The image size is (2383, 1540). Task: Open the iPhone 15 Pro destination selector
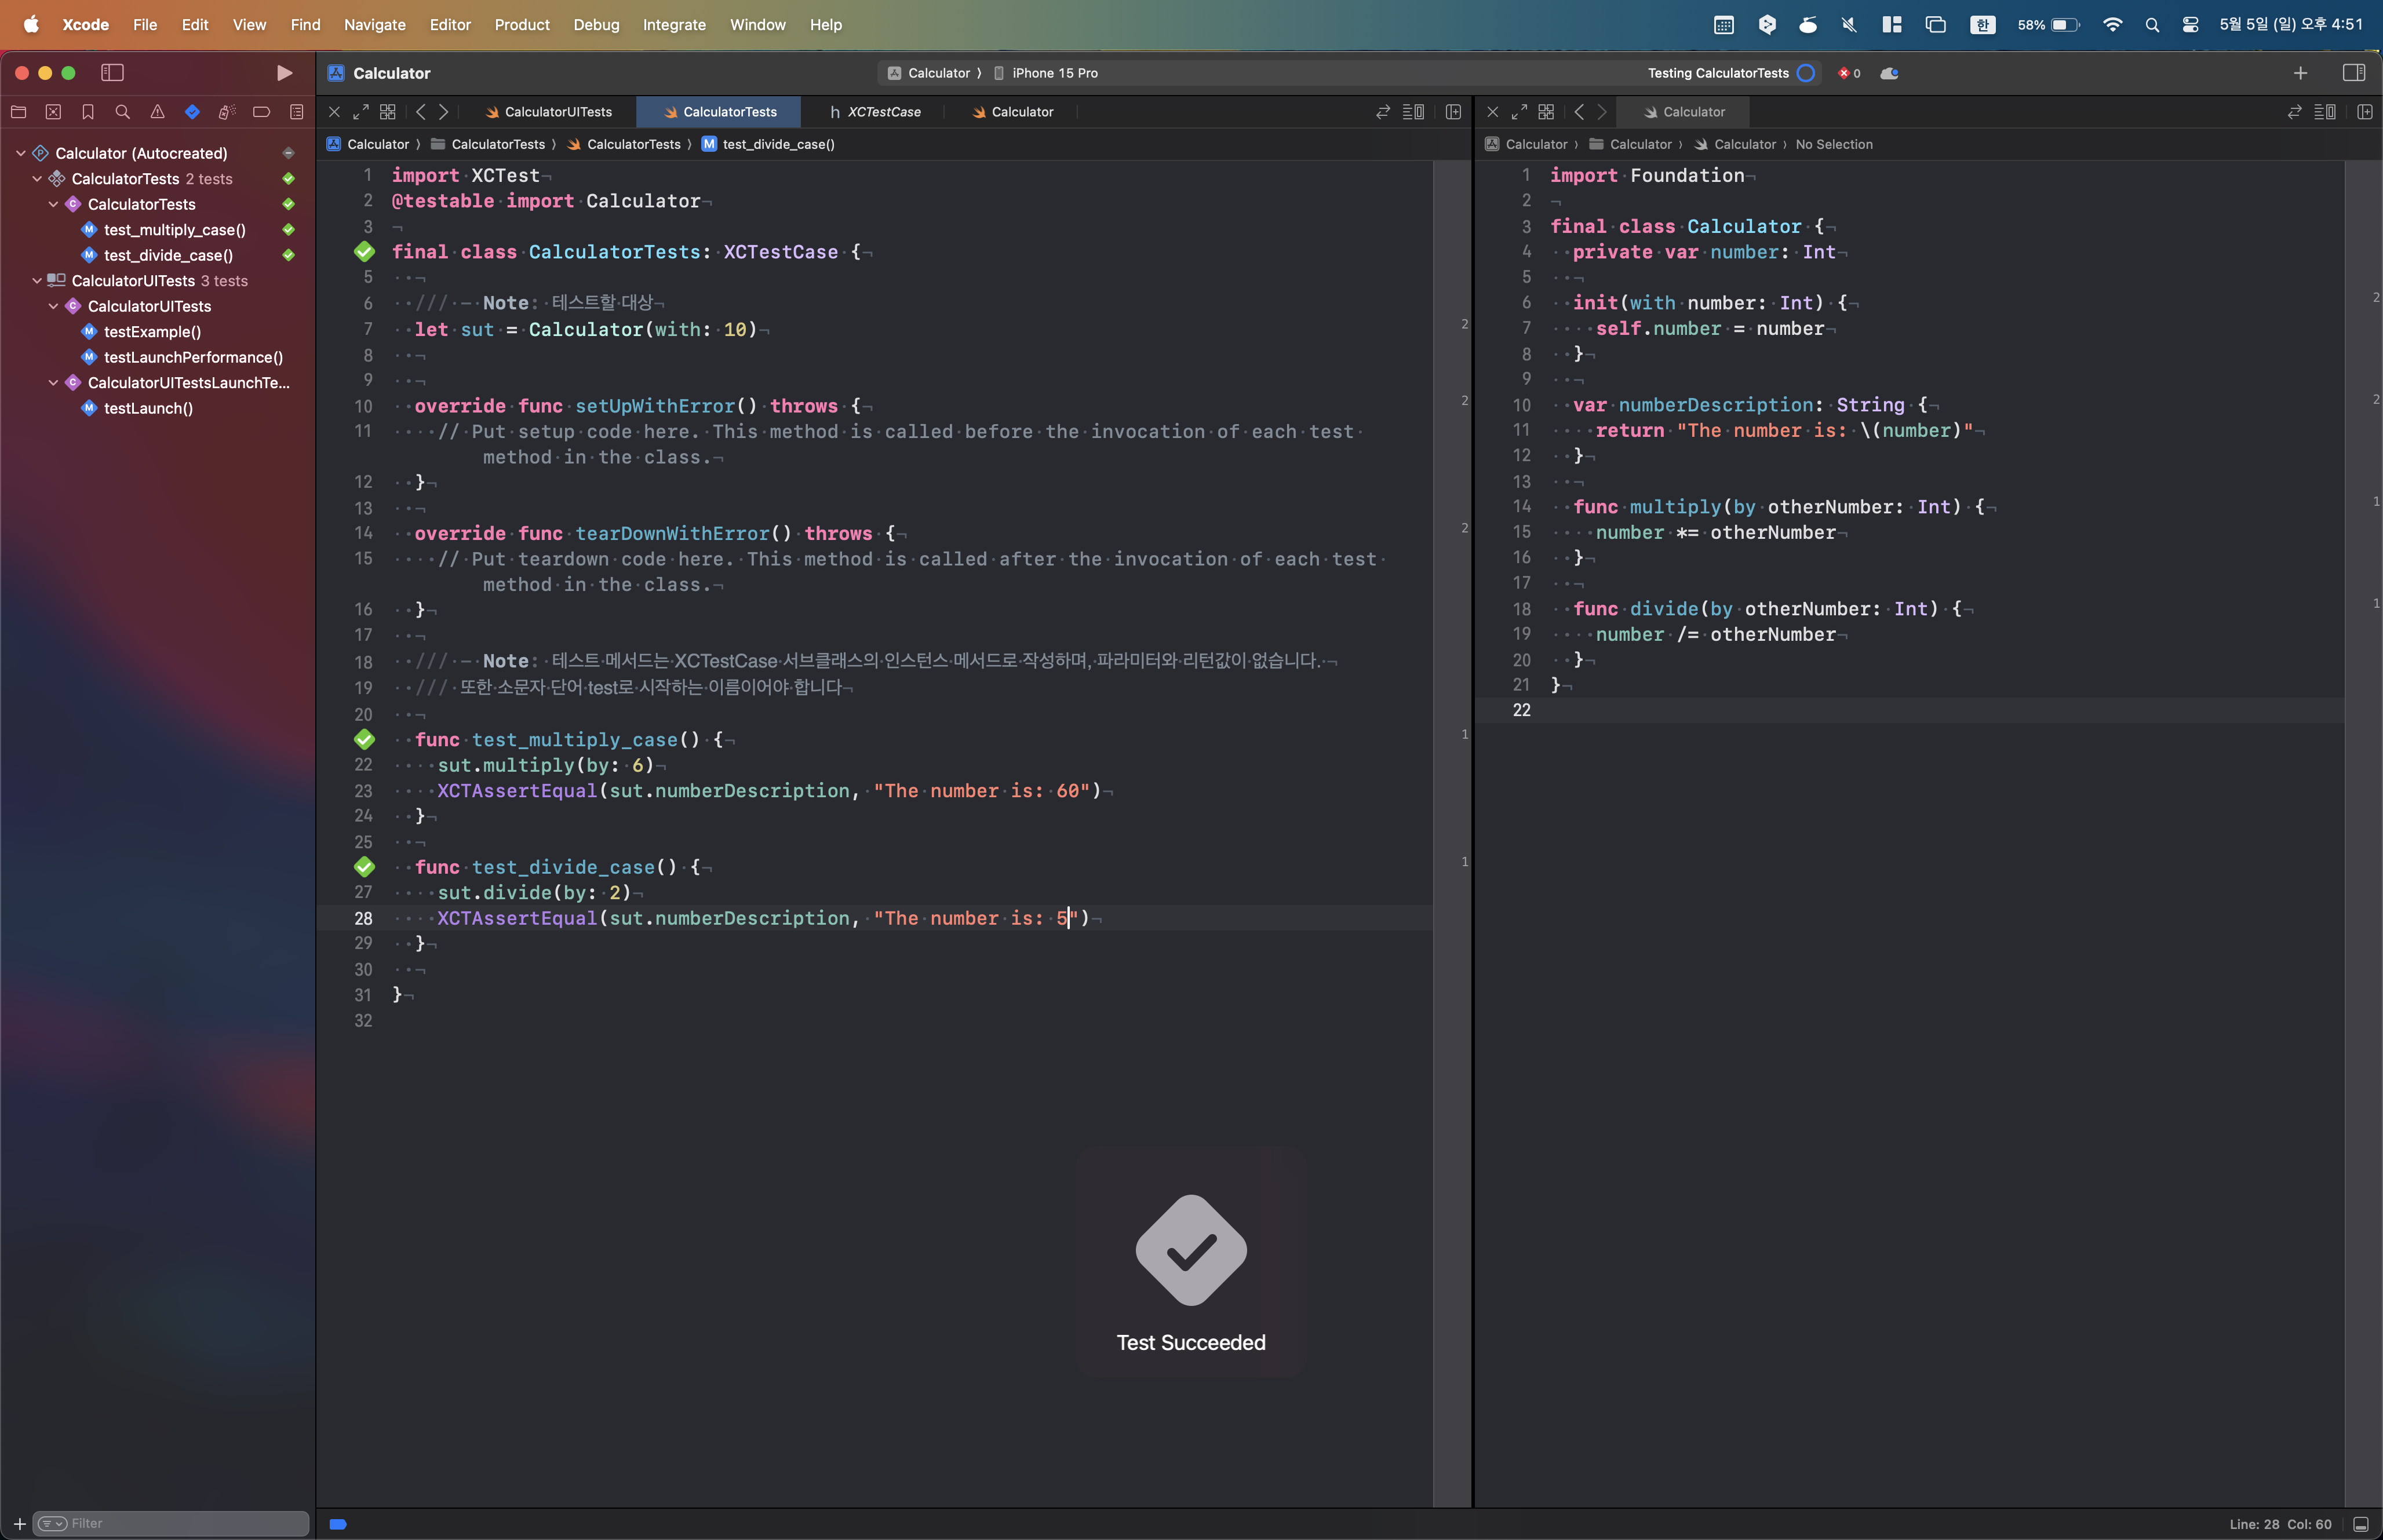pos(1054,72)
